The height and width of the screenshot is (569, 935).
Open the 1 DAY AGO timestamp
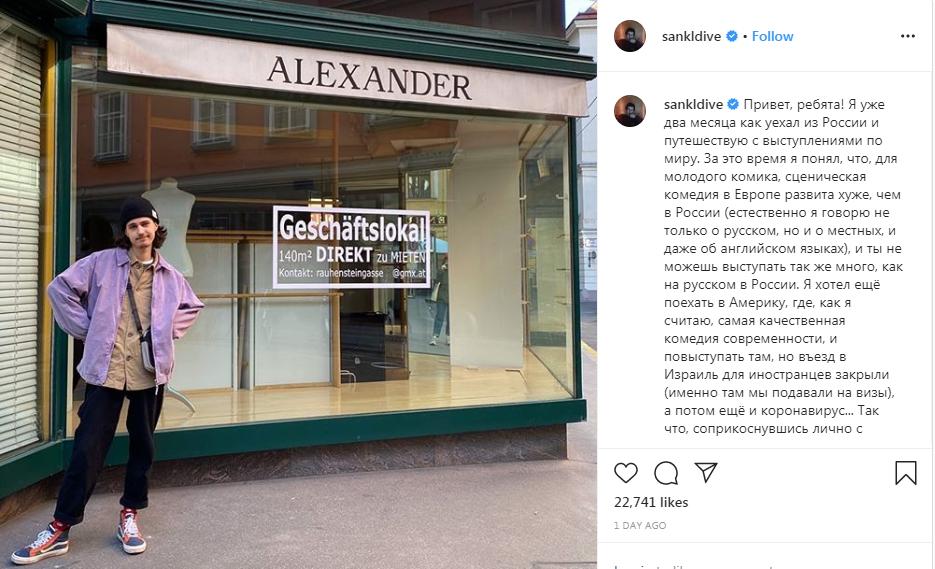click(640, 525)
